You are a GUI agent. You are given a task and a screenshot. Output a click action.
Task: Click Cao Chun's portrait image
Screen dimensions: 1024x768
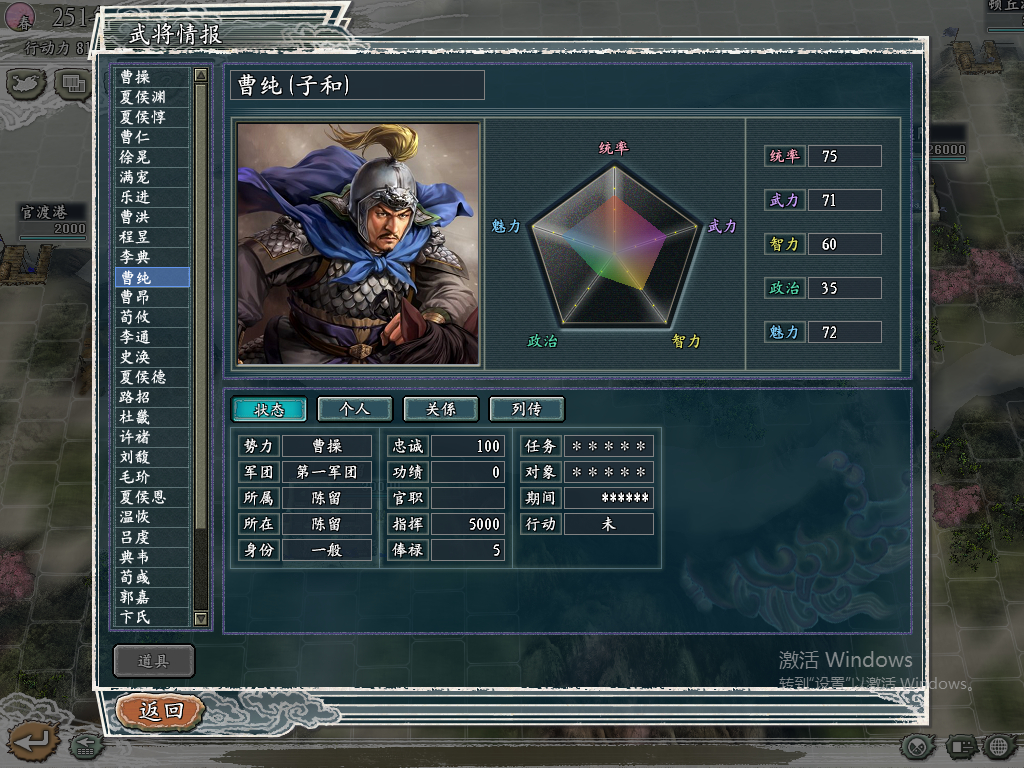358,244
